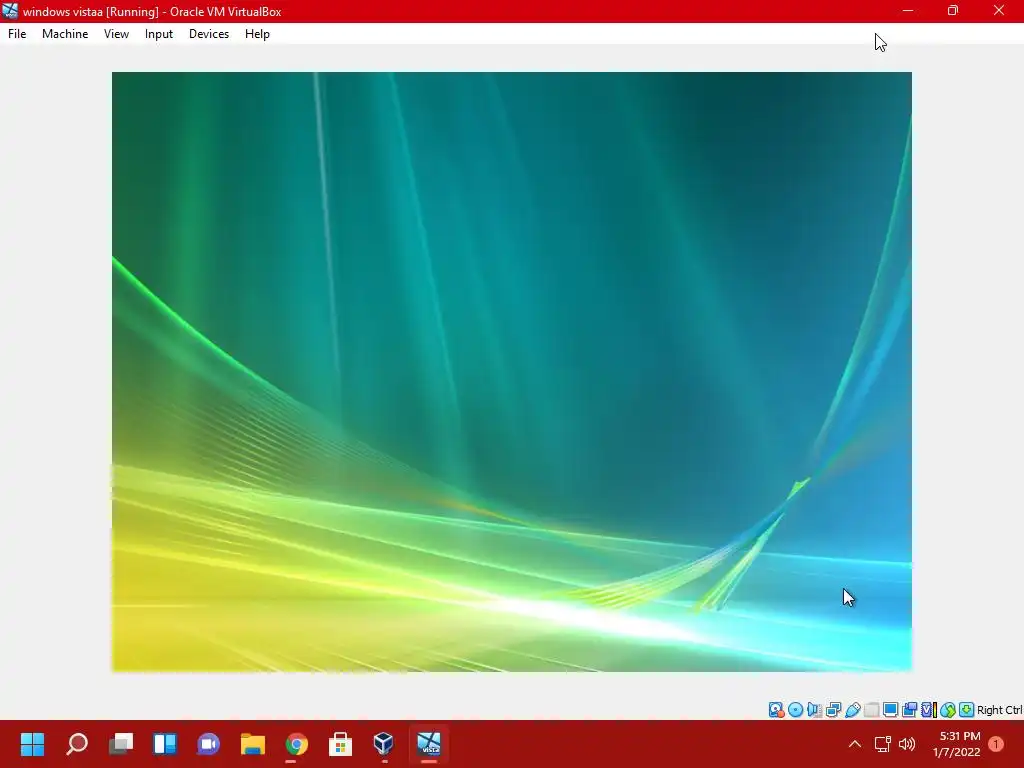This screenshot has width=1024, height=768.
Task: Click the recording indicator in the status bar
Action: 909,710
